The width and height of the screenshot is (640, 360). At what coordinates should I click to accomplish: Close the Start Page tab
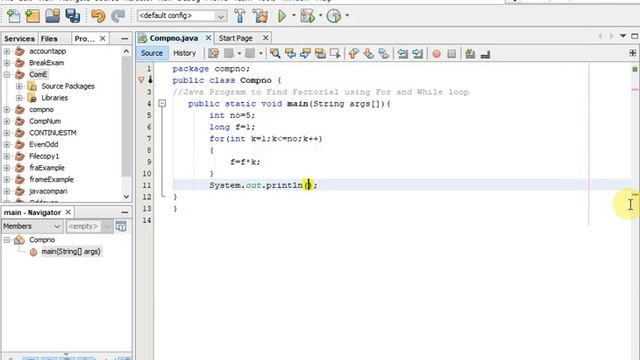click(x=265, y=38)
